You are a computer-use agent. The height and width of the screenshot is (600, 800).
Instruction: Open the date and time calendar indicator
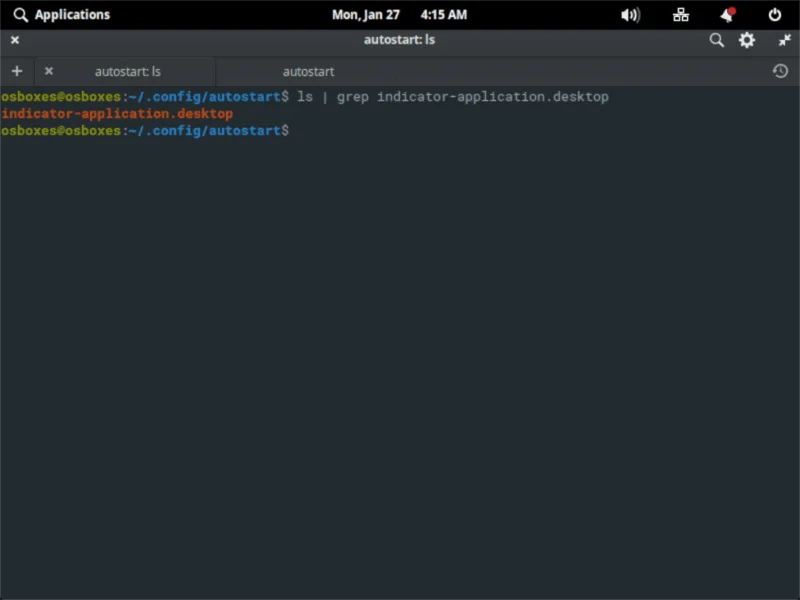coord(399,15)
